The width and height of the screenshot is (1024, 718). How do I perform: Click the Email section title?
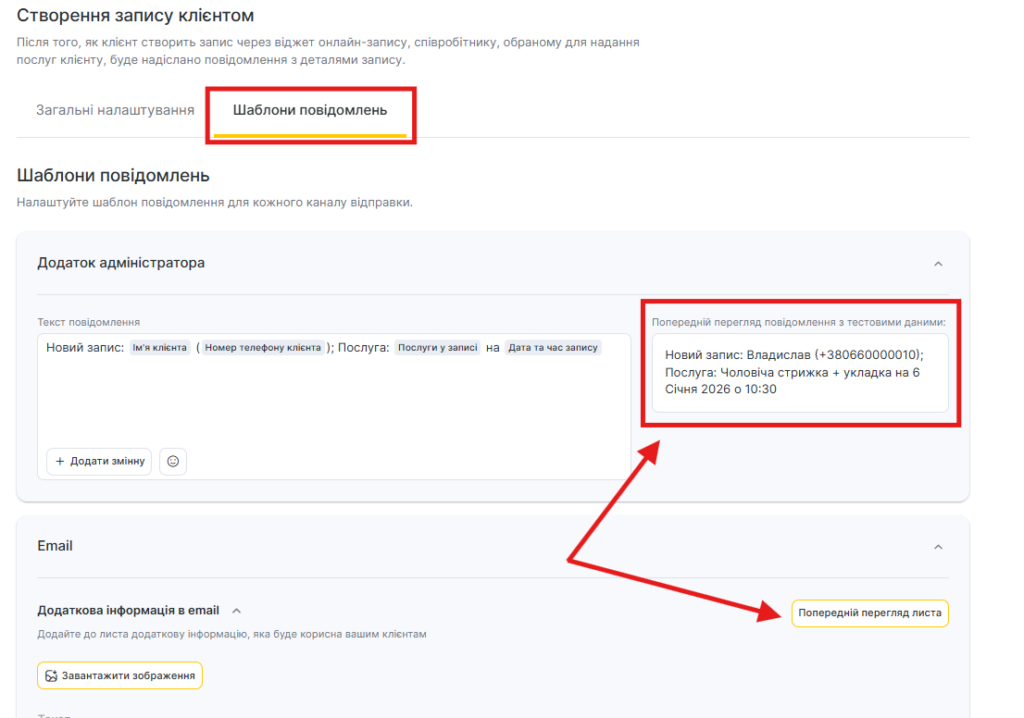(x=55, y=546)
